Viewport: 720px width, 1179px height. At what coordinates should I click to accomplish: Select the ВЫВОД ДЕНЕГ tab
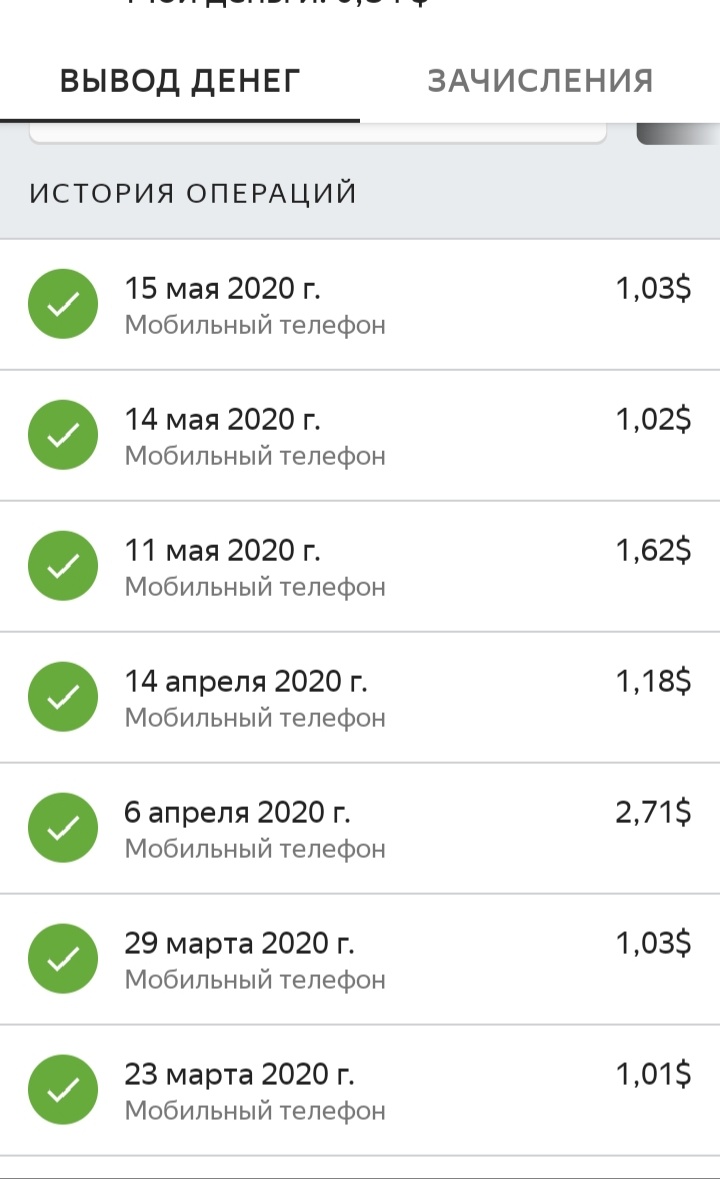point(180,81)
